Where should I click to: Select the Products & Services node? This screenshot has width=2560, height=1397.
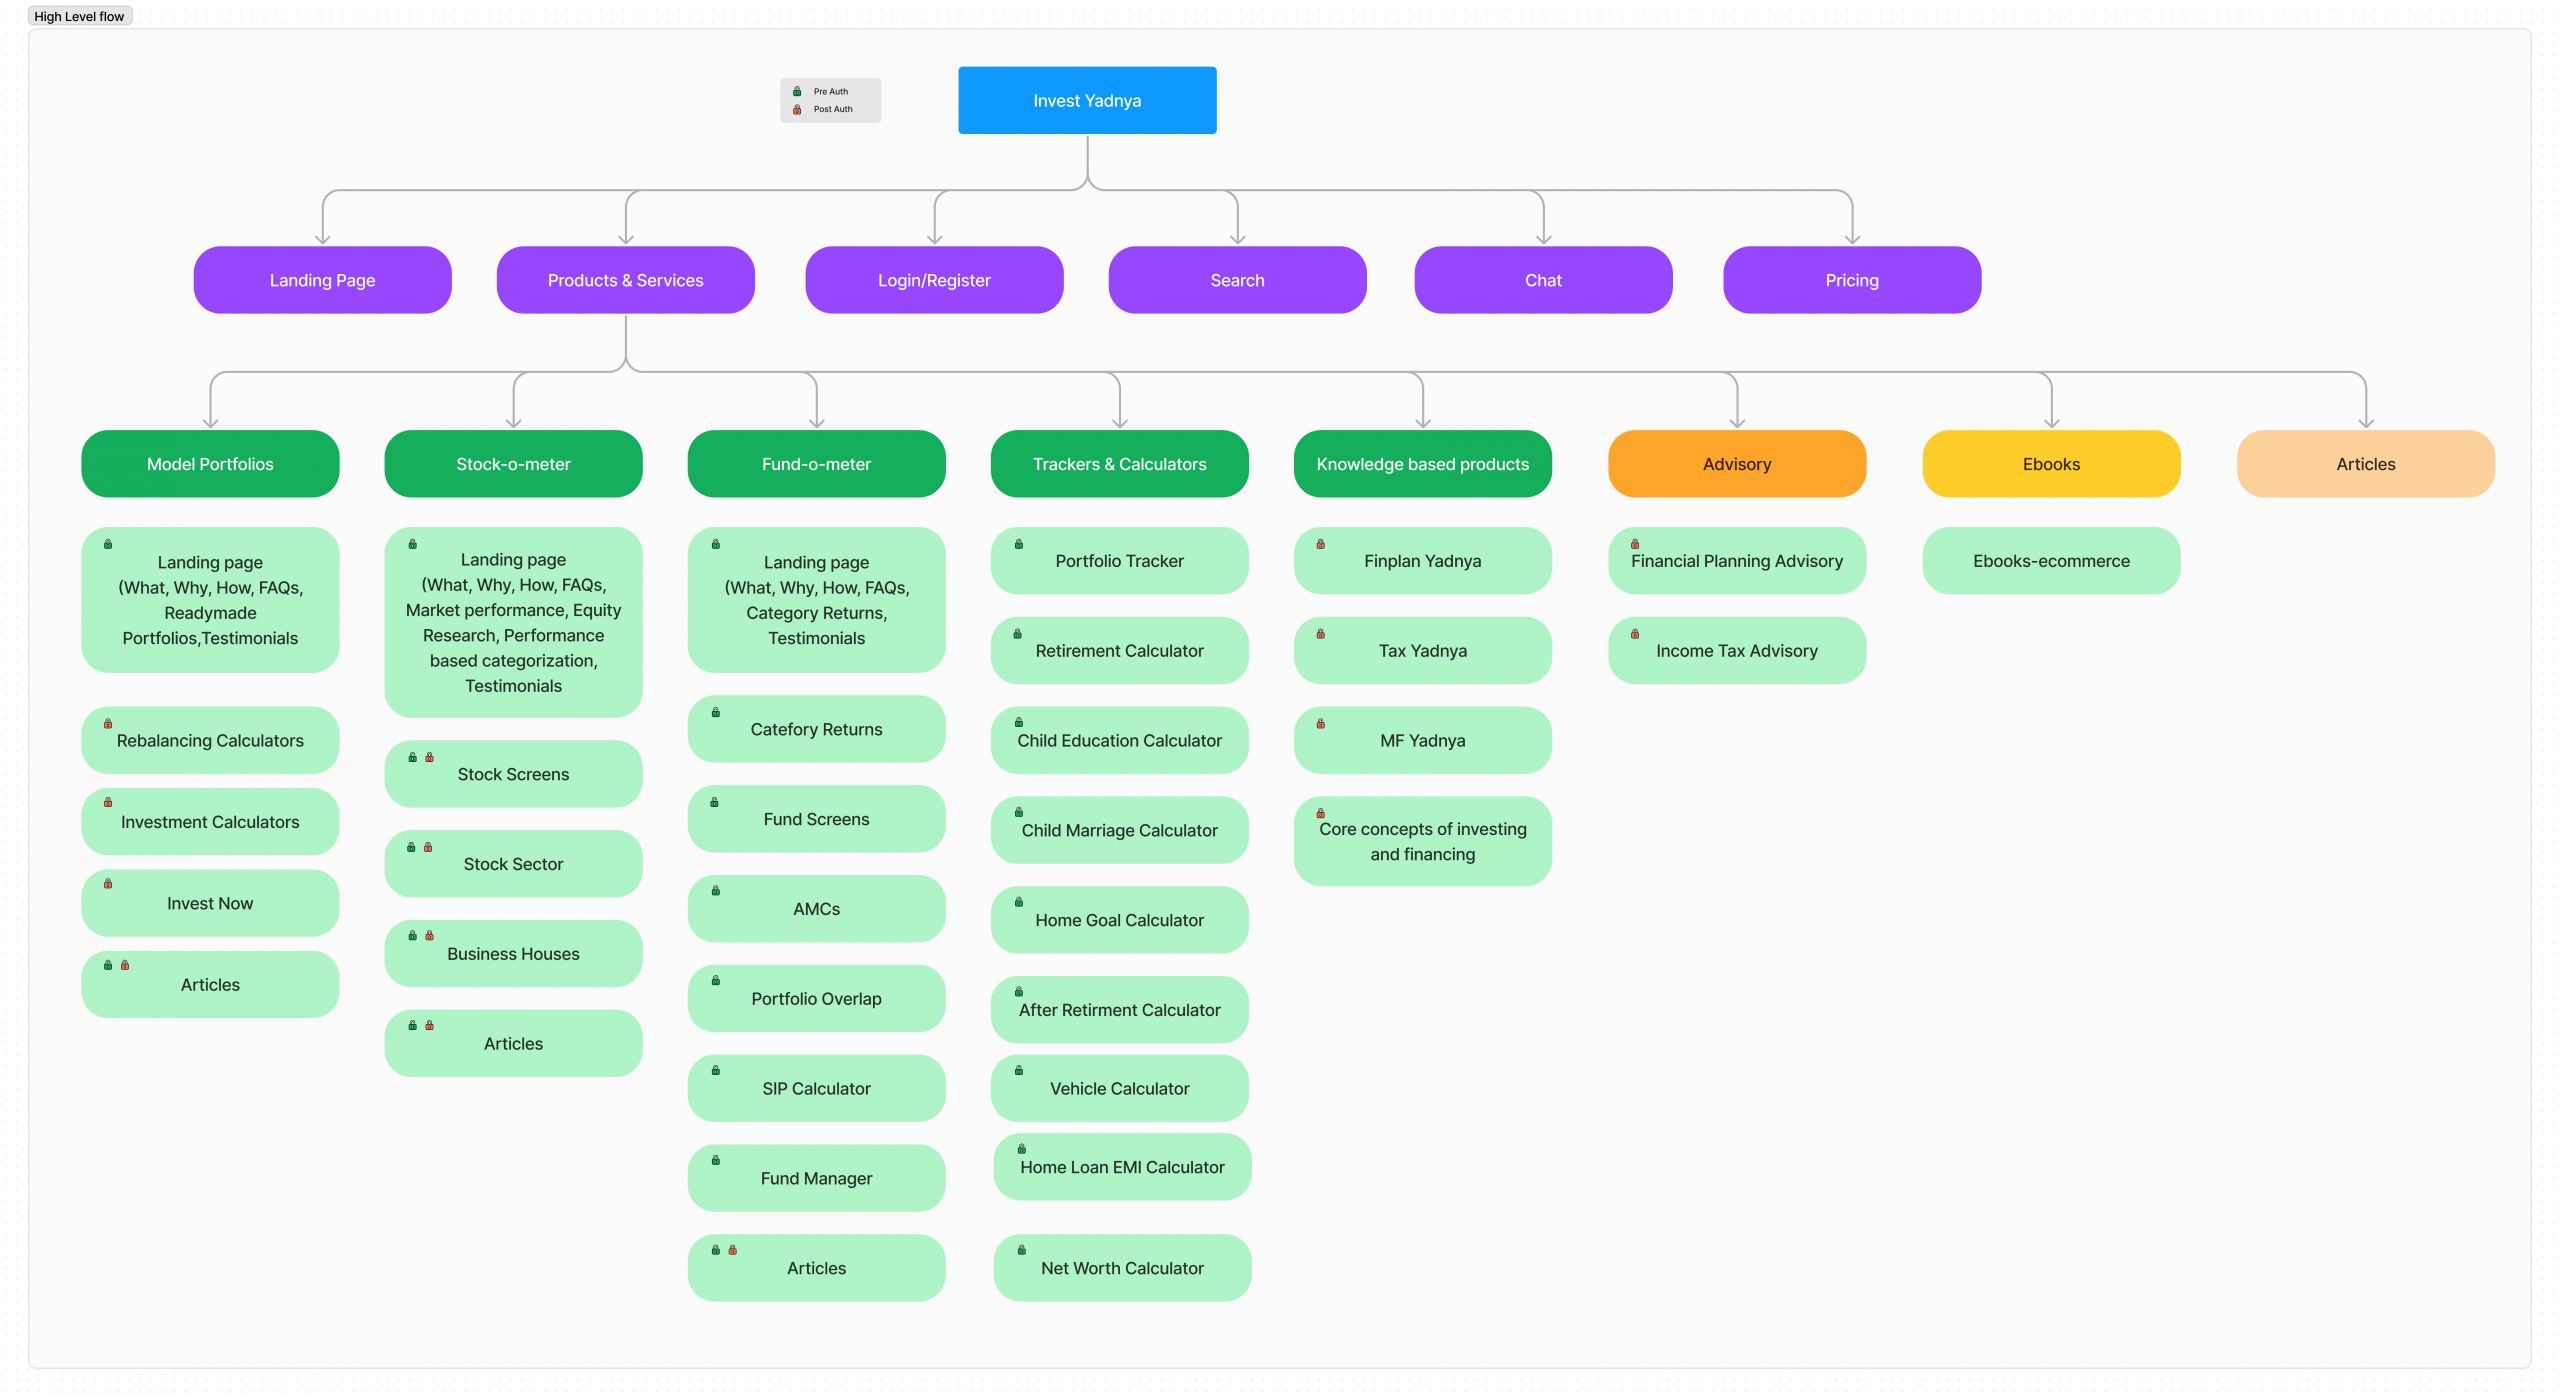(x=625, y=280)
